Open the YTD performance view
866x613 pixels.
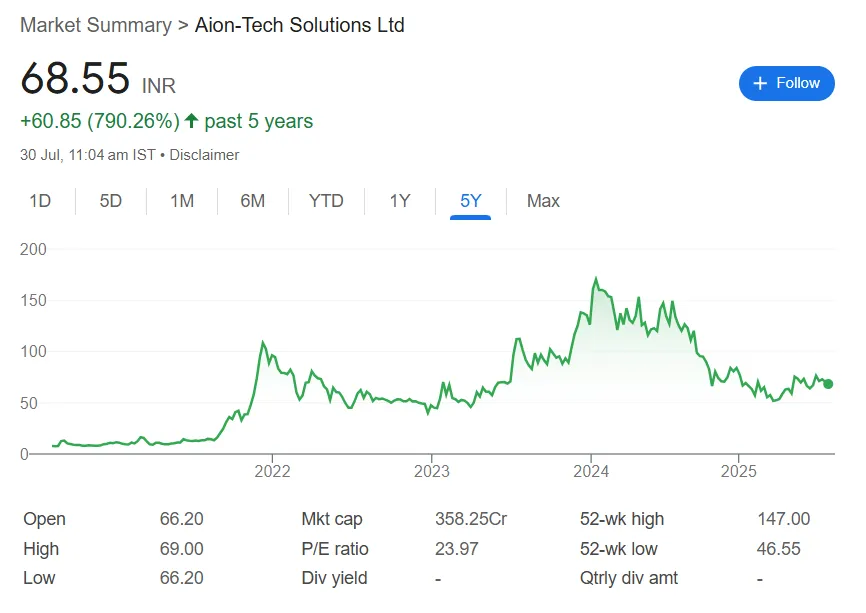tap(325, 201)
